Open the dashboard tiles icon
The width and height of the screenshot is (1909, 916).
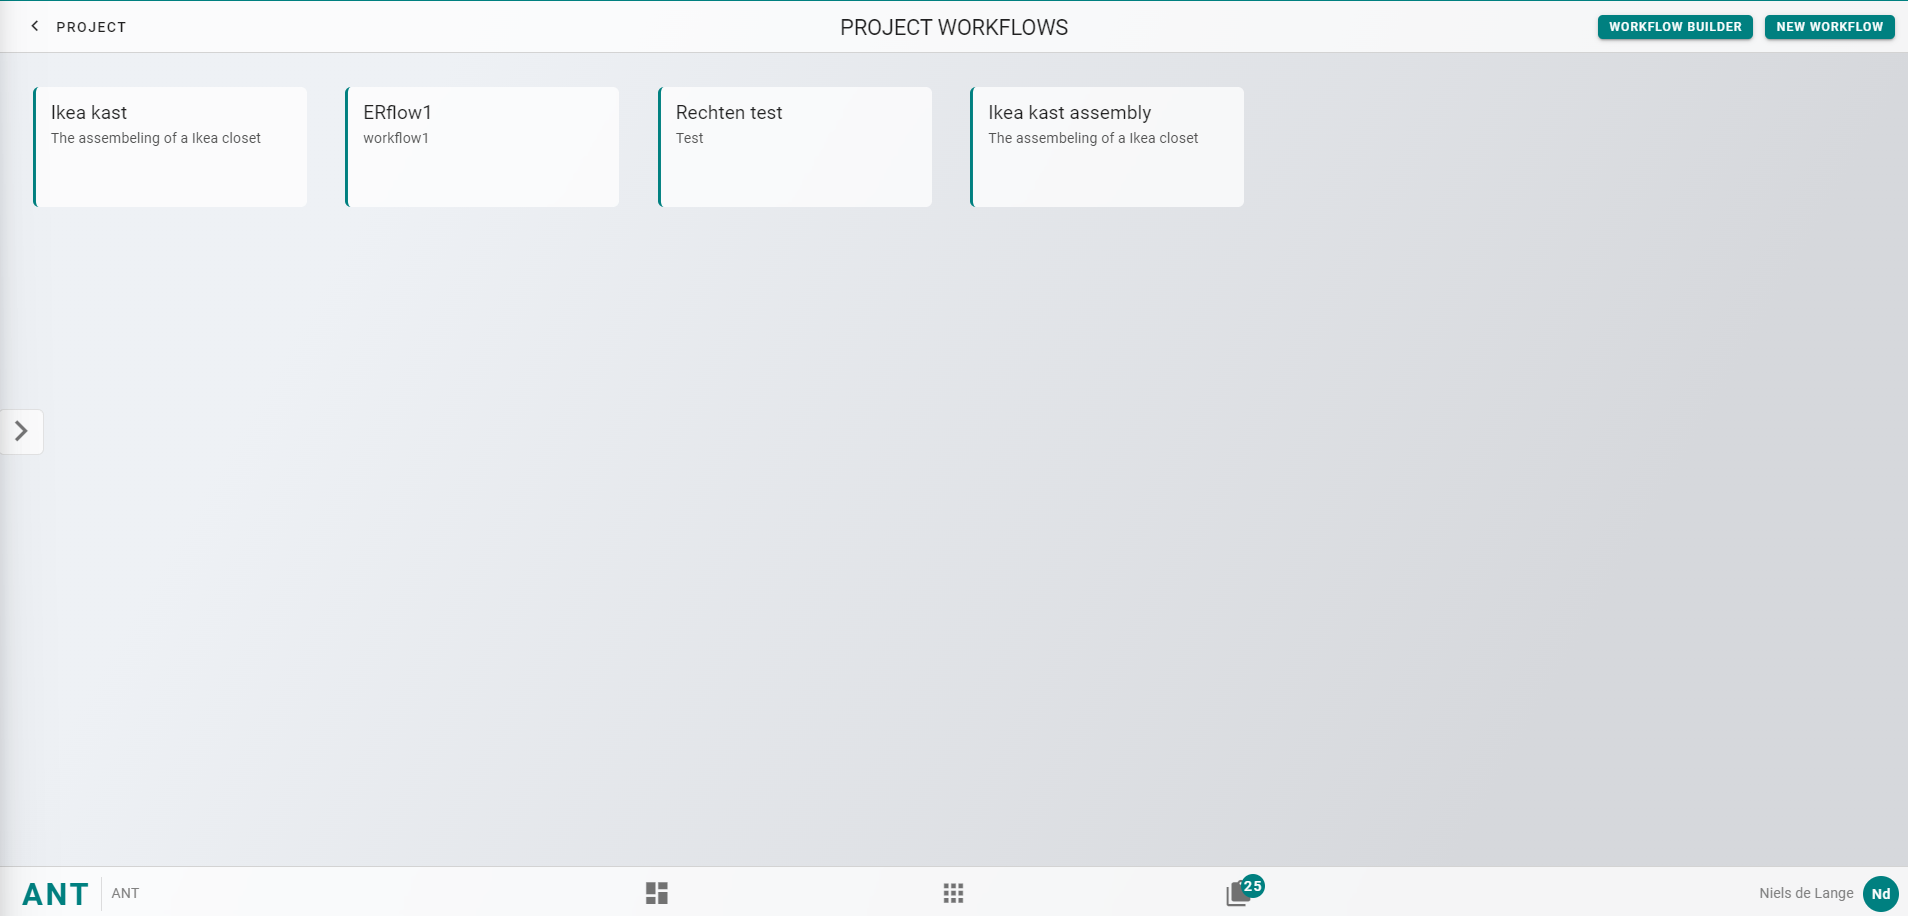(x=656, y=893)
